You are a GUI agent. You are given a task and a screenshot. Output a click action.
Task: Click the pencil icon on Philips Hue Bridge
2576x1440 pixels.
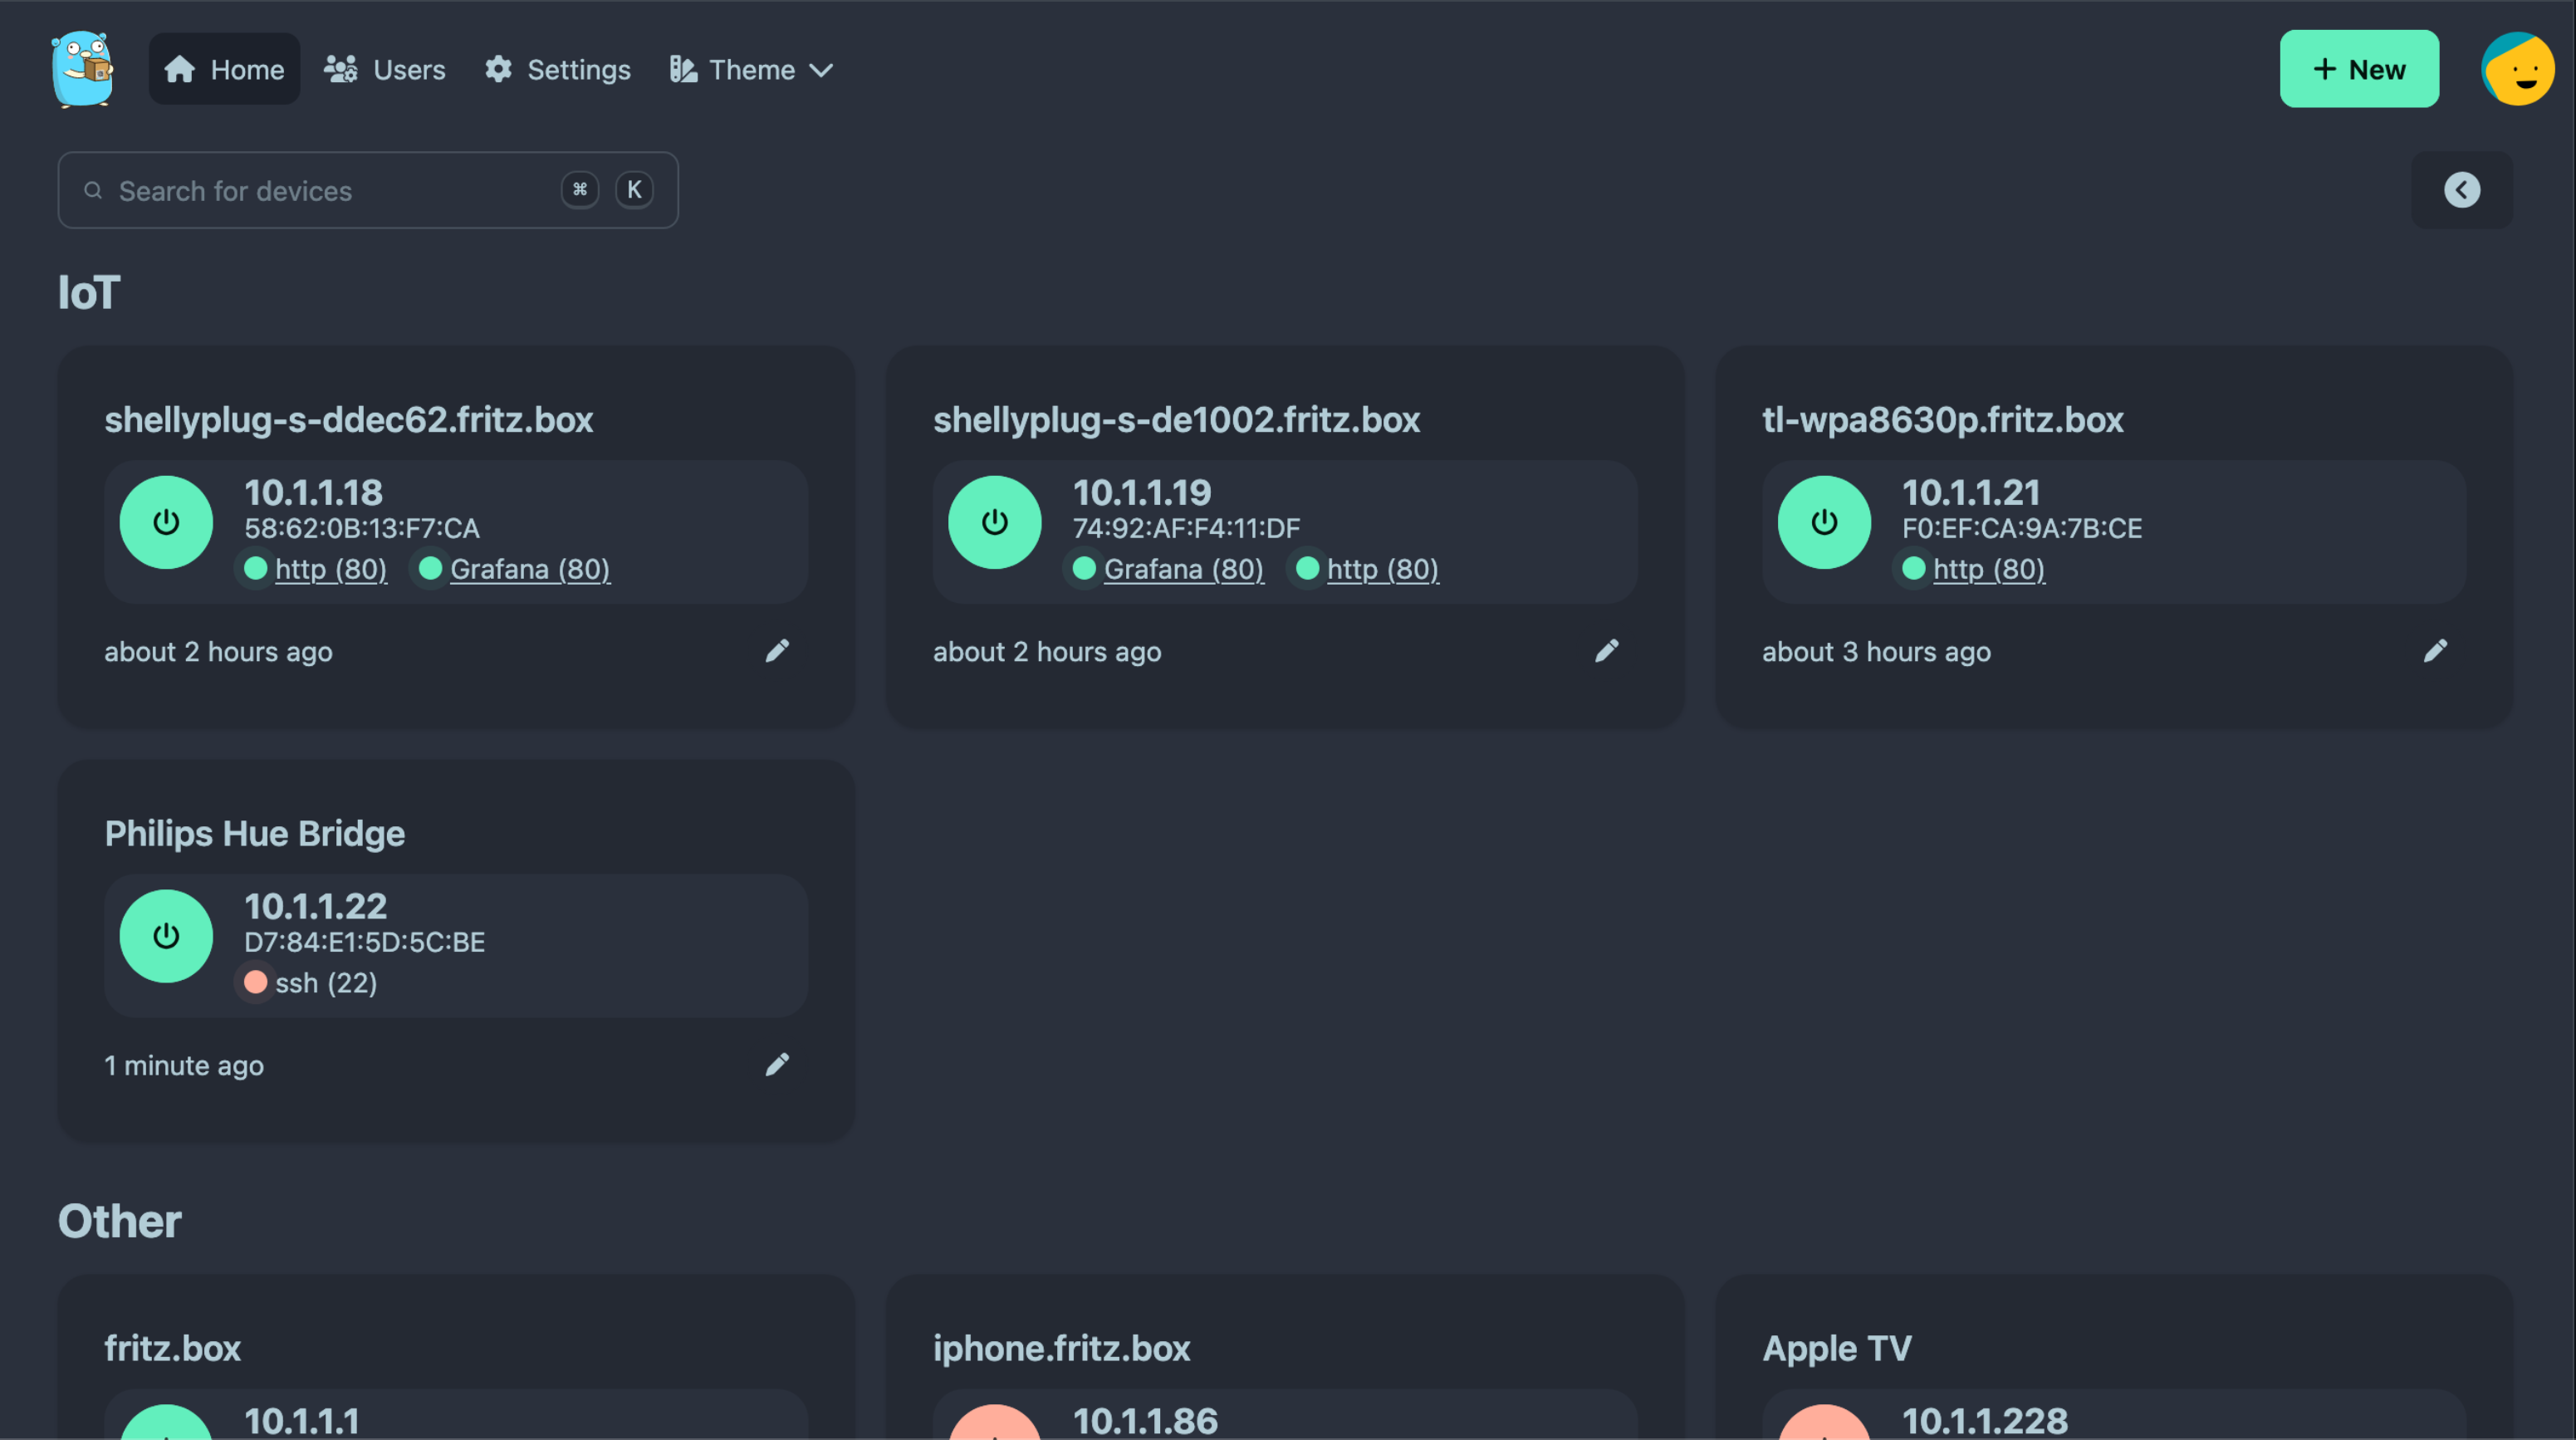(777, 1065)
